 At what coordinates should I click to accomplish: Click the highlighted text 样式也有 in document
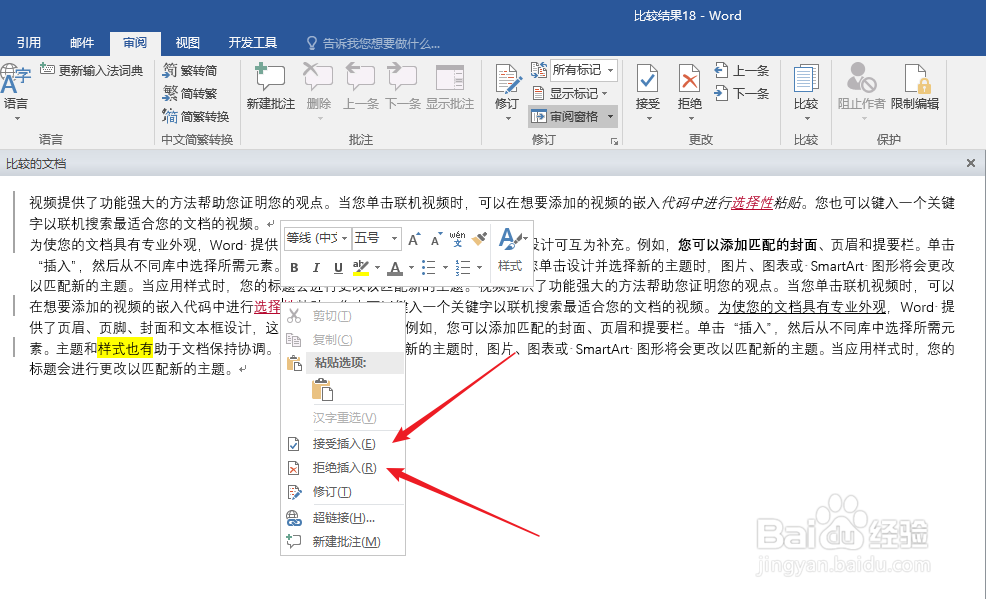(x=125, y=348)
